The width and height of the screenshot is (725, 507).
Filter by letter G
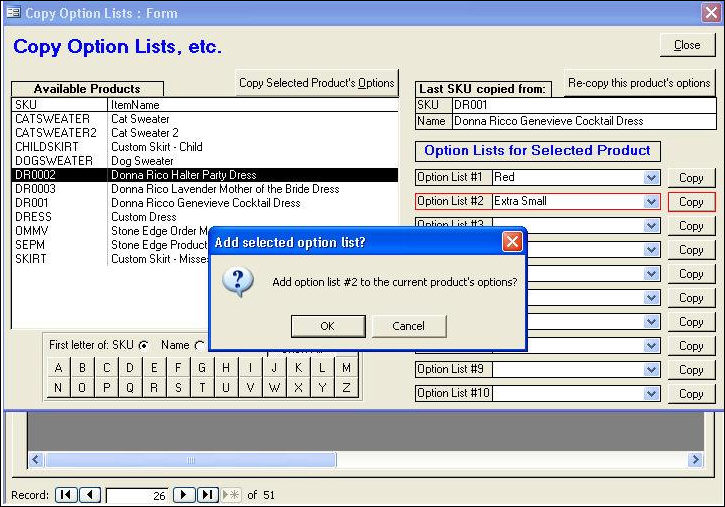click(x=203, y=368)
